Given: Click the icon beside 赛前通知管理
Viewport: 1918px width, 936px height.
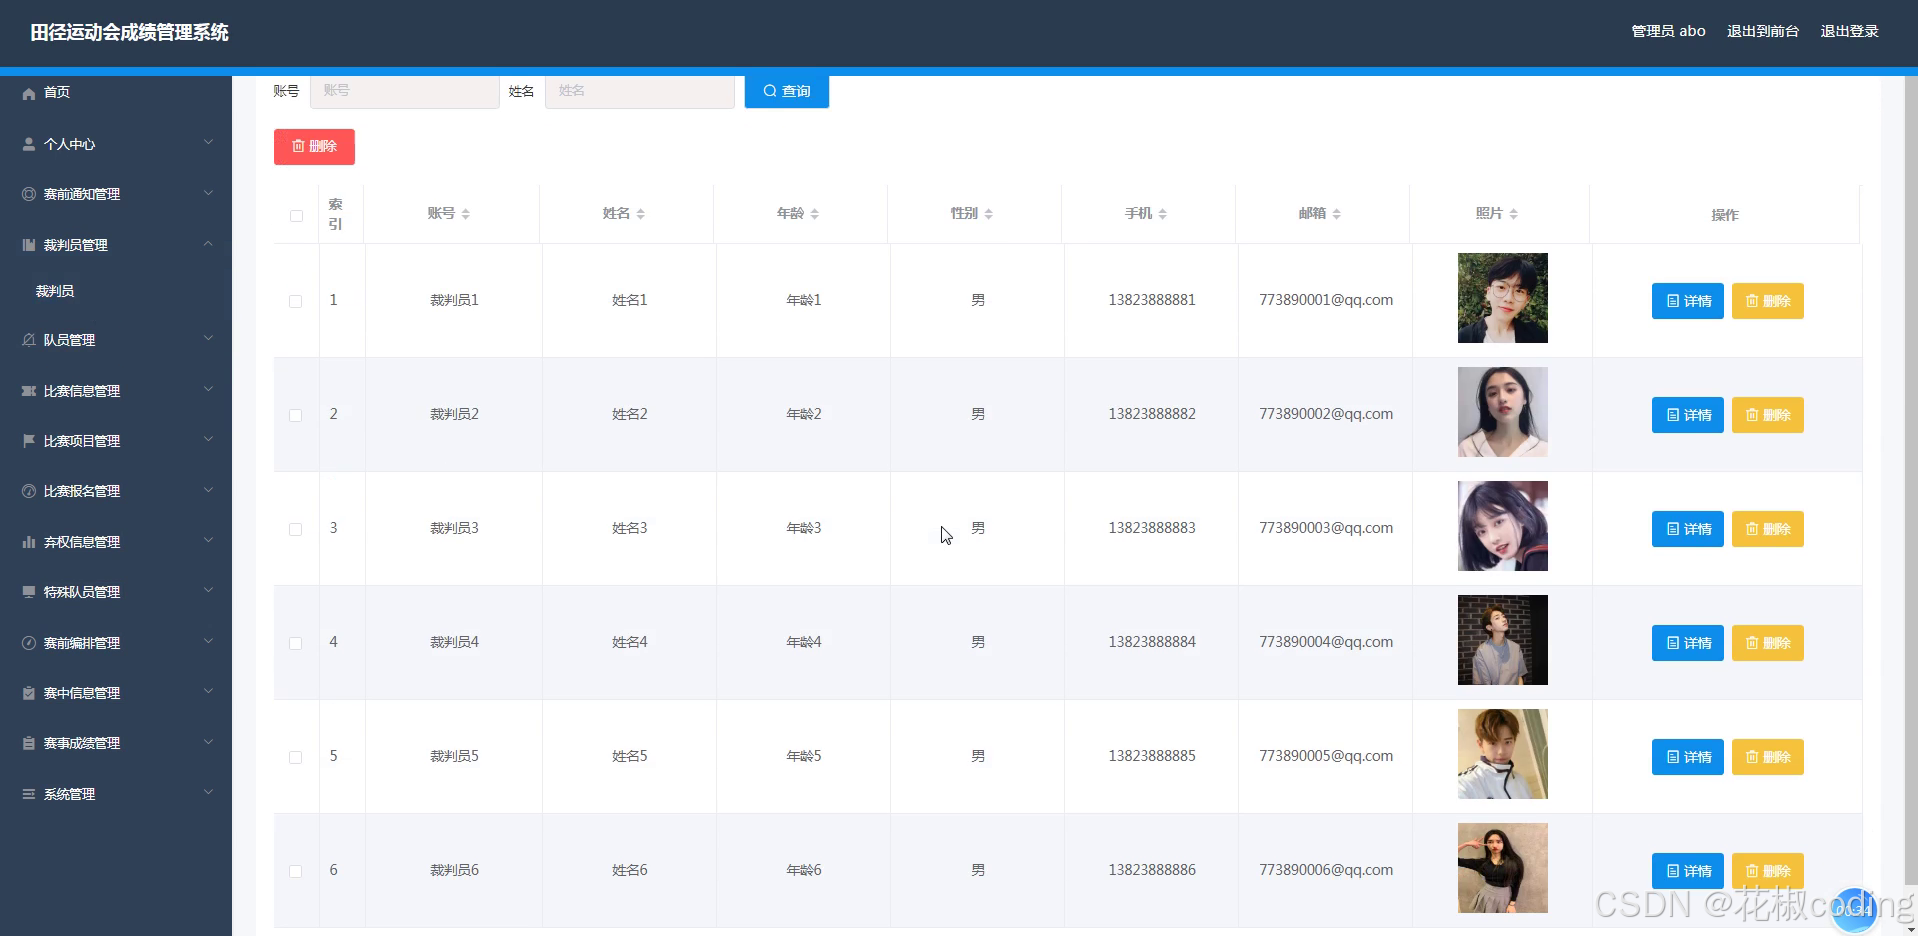Looking at the screenshot, I should (29, 194).
